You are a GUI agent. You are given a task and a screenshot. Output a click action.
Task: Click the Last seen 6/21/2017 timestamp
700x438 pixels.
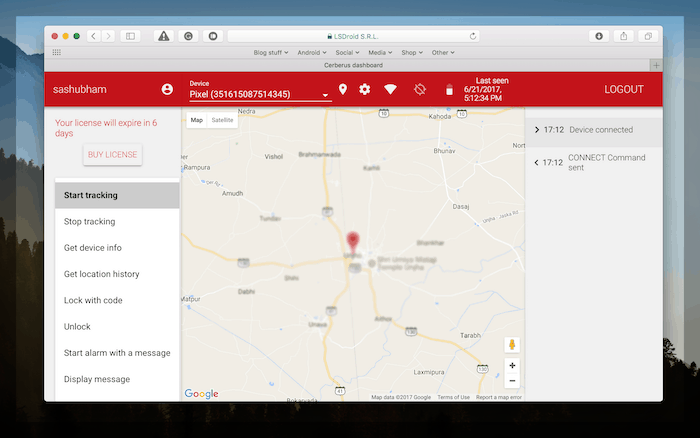[x=486, y=89]
